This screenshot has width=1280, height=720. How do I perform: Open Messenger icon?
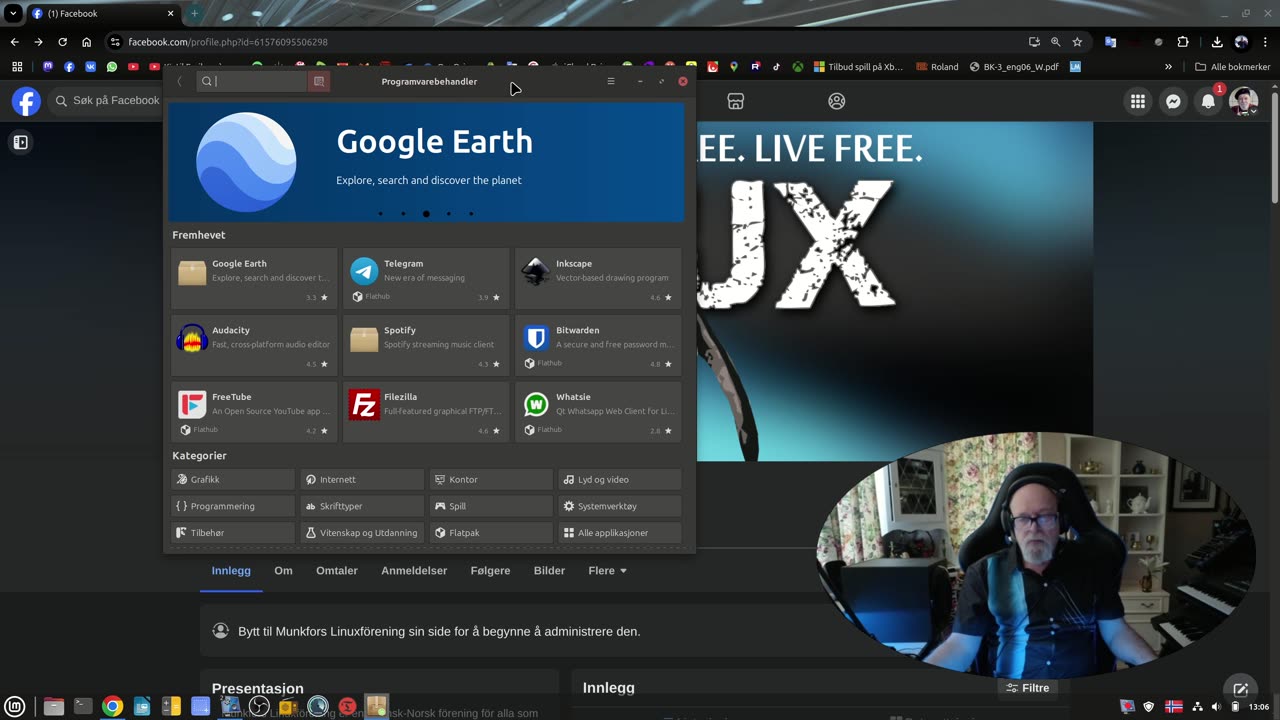tap(1173, 101)
